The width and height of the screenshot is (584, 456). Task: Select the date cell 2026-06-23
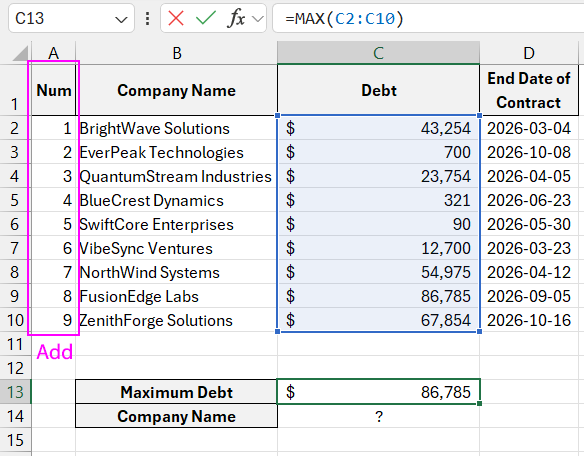pos(529,200)
